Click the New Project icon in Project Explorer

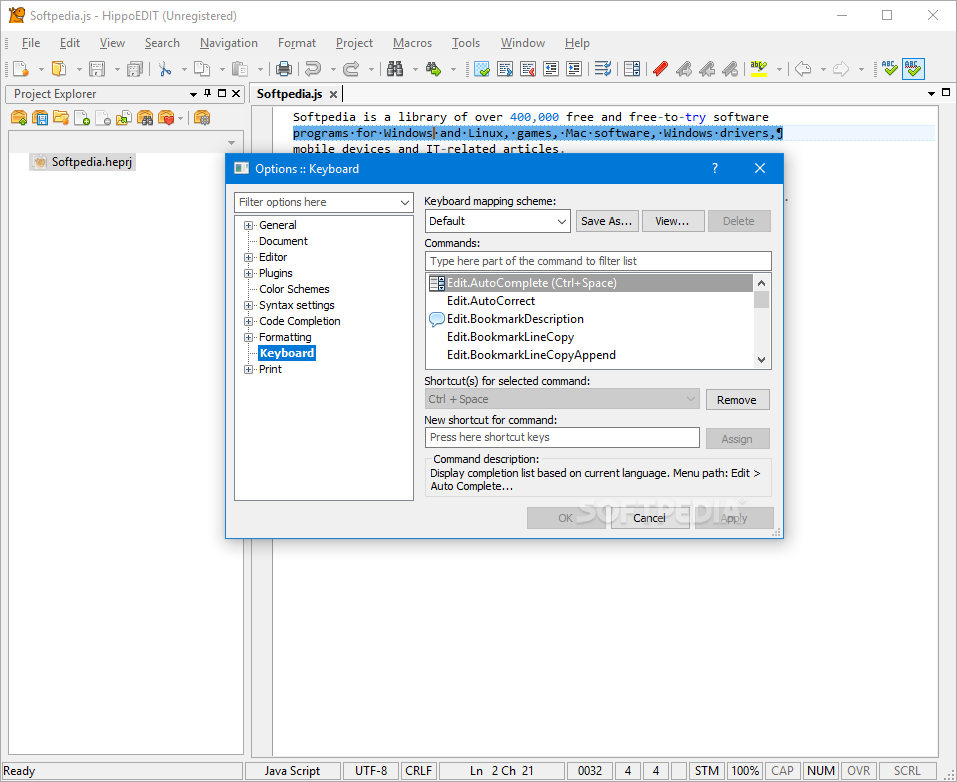point(19,118)
